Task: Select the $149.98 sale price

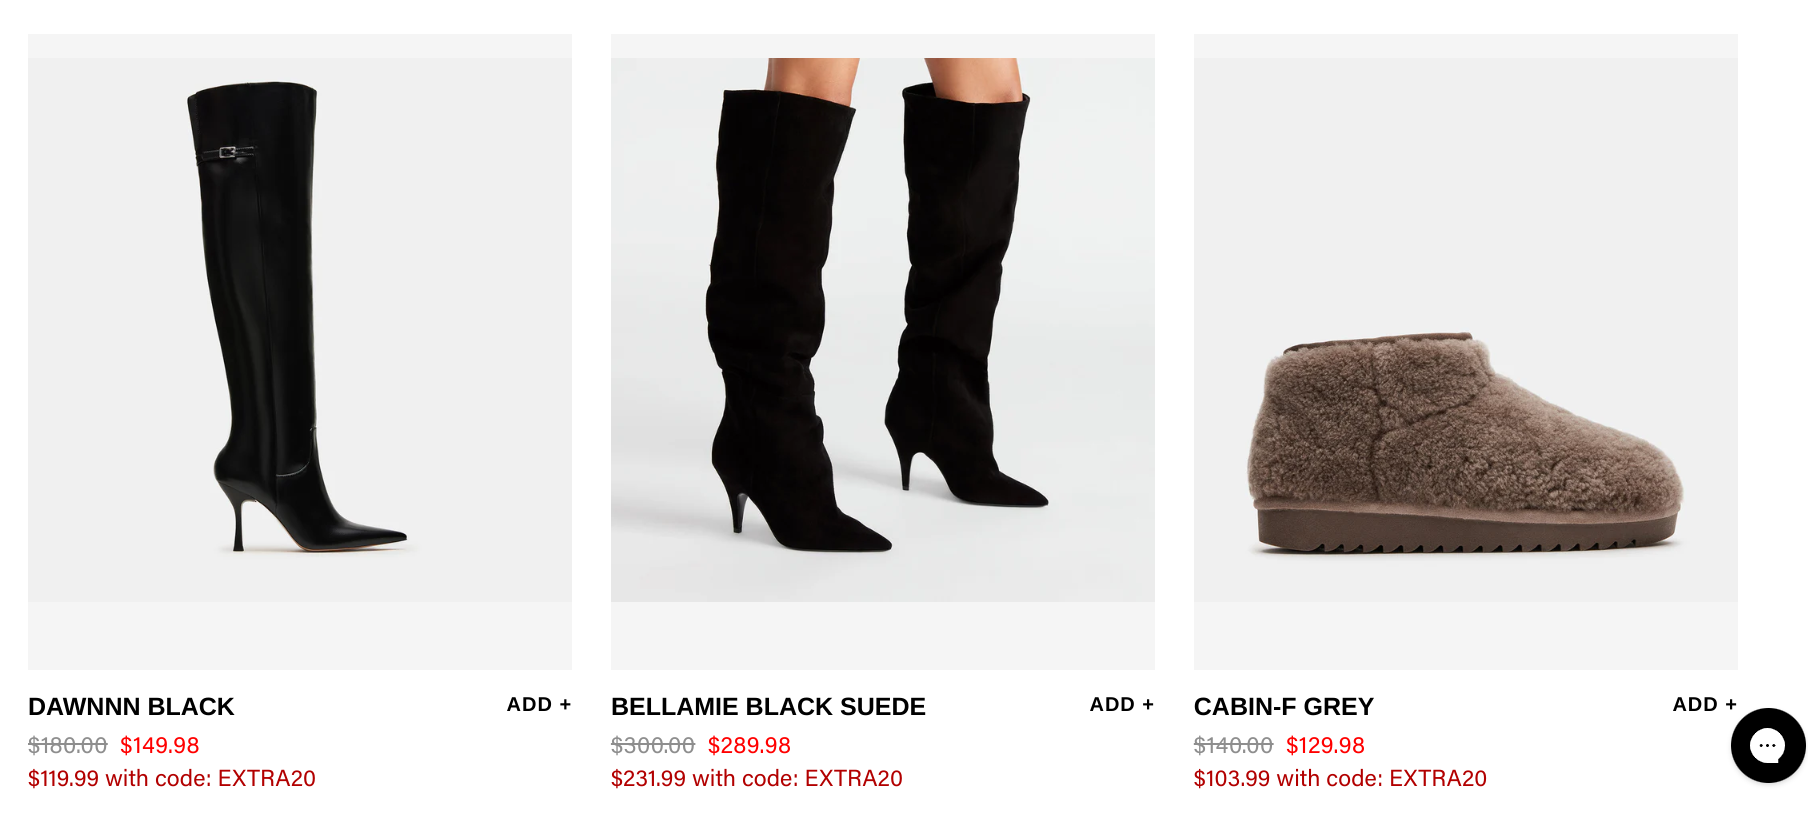Action: (x=160, y=745)
